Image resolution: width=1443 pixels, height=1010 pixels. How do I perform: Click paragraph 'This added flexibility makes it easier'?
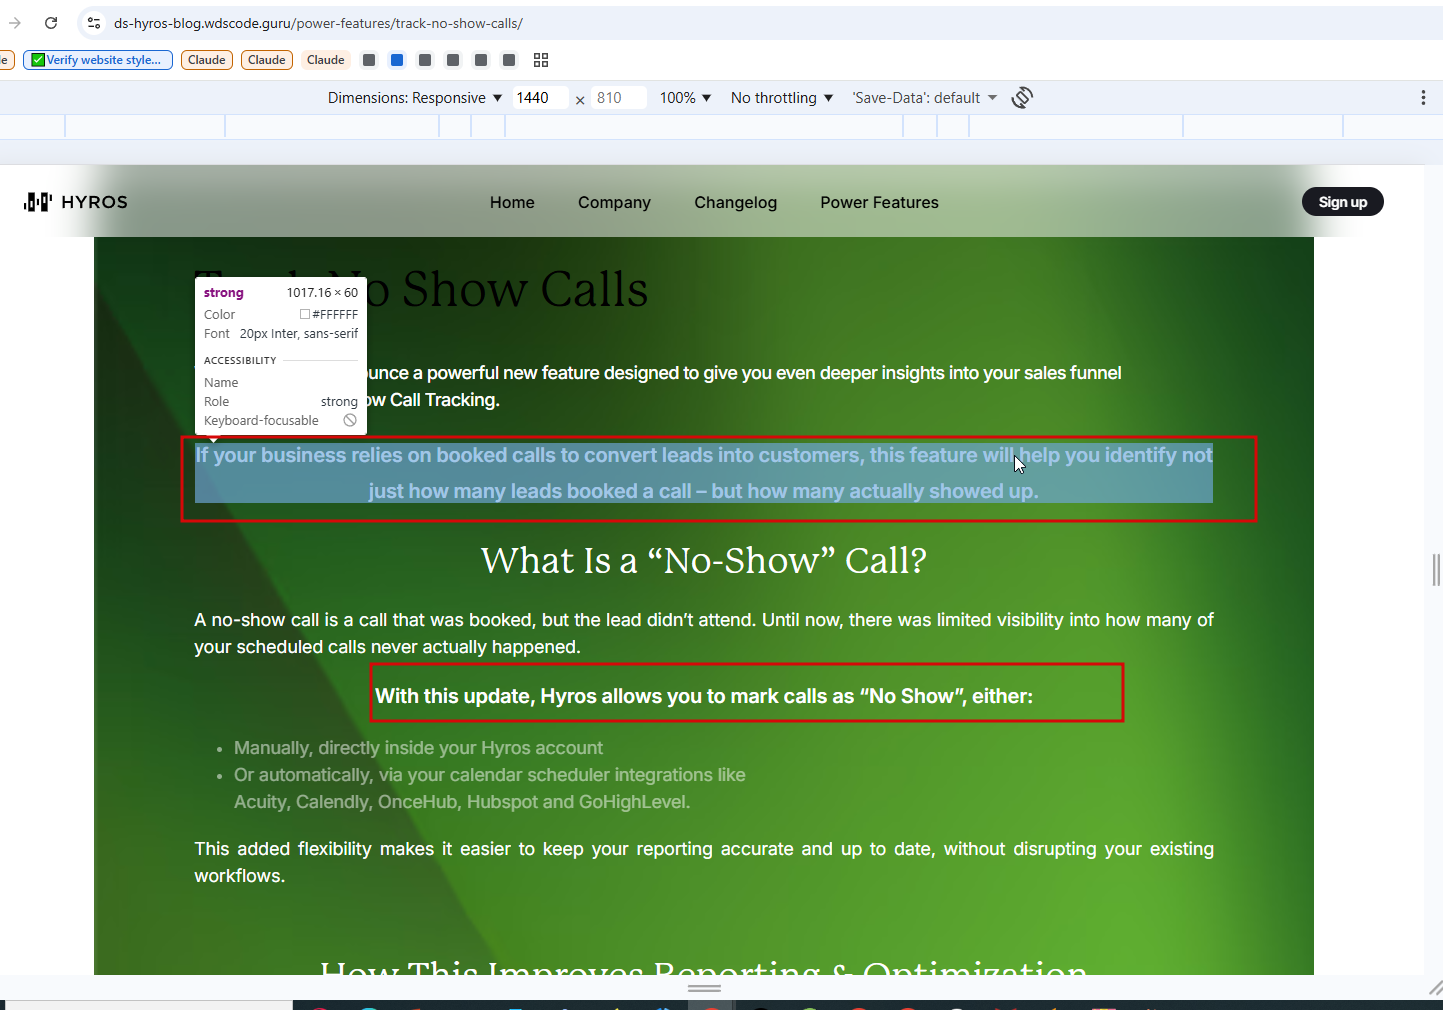704,862
